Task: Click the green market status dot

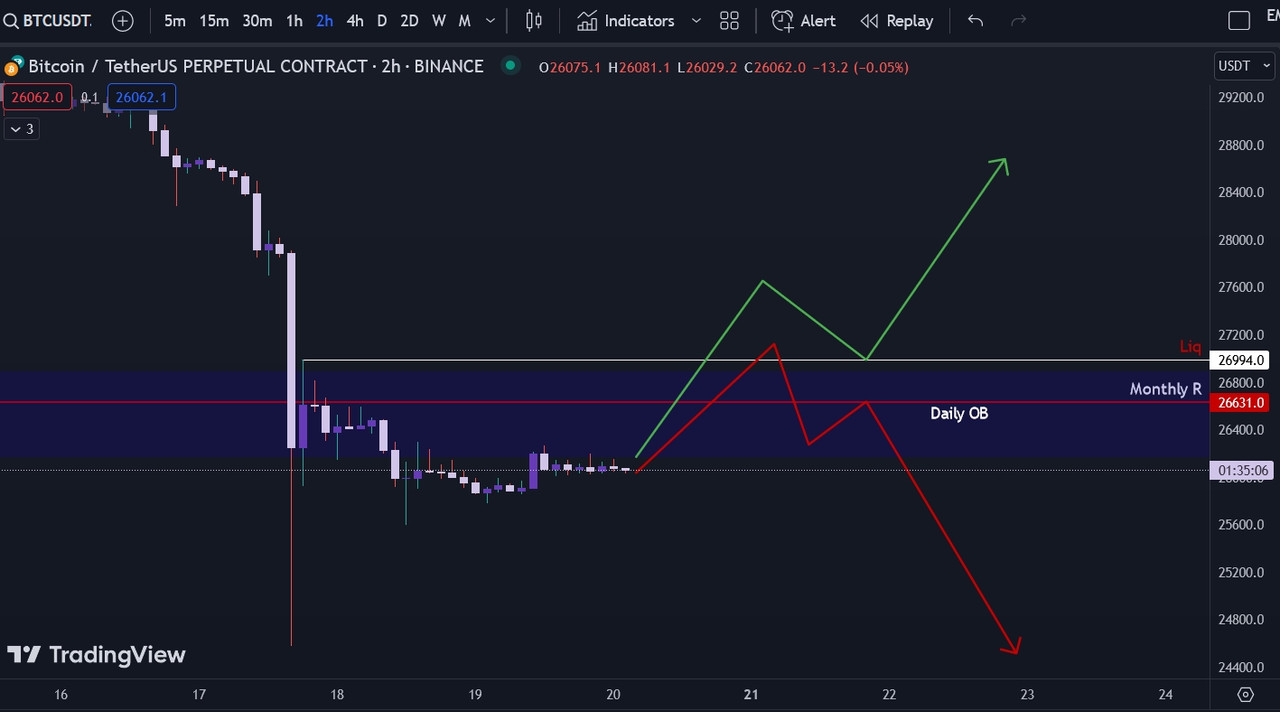Action: point(511,66)
